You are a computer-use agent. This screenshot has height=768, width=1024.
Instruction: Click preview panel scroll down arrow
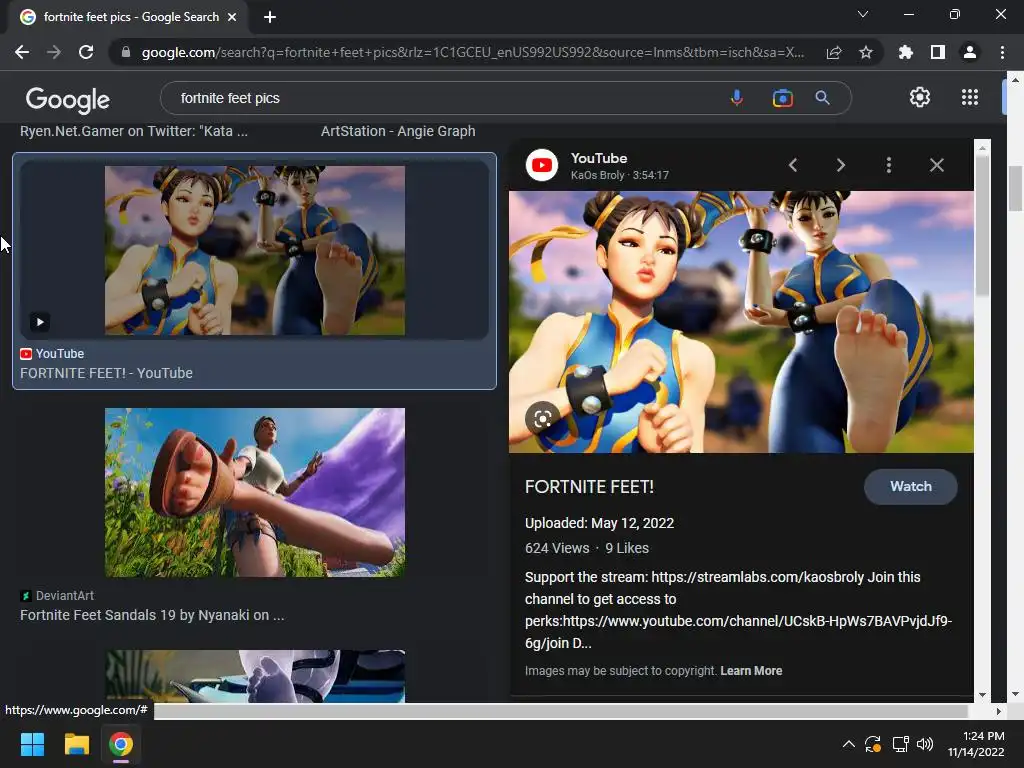[982, 695]
